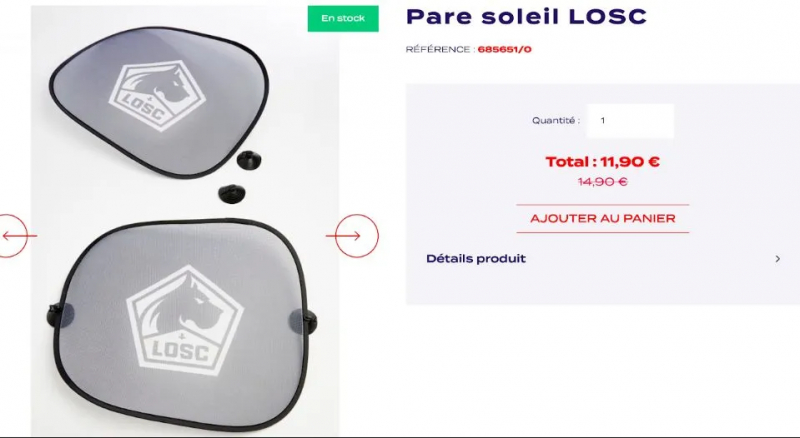Image resolution: width=800 pixels, height=438 pixels.
Task: Click the LOSC crest on the upper sunshade
Action: pos(157,96)
